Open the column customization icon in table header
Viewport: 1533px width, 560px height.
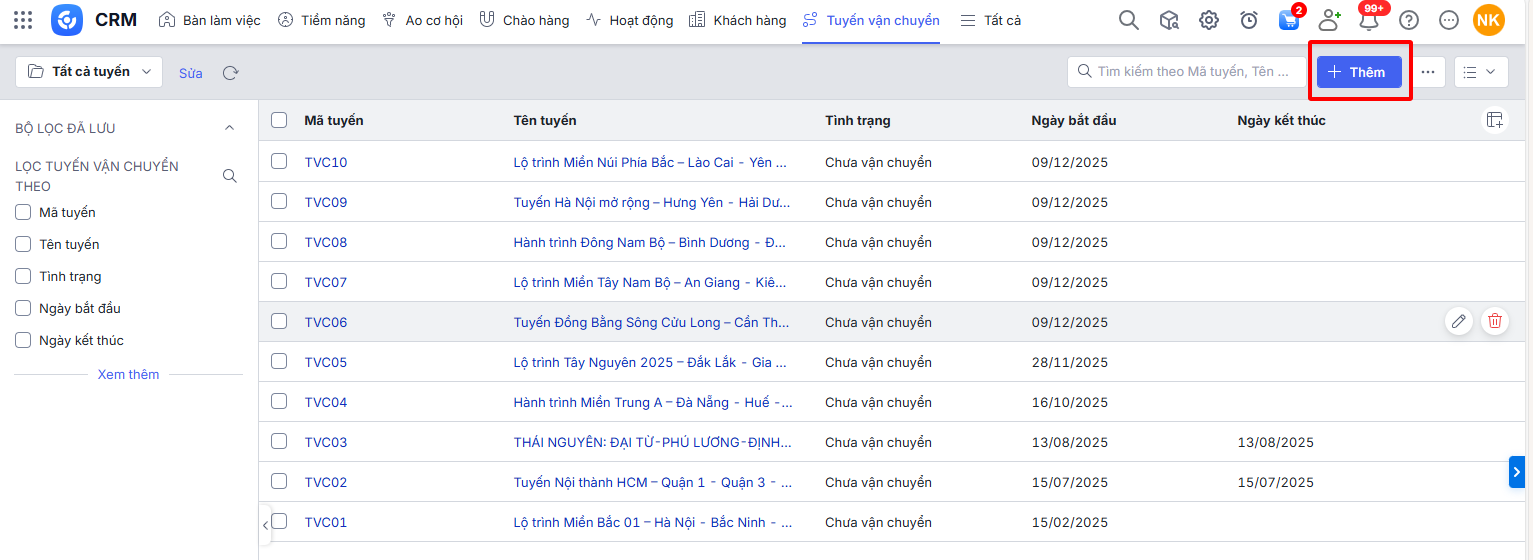point(1494,120)
